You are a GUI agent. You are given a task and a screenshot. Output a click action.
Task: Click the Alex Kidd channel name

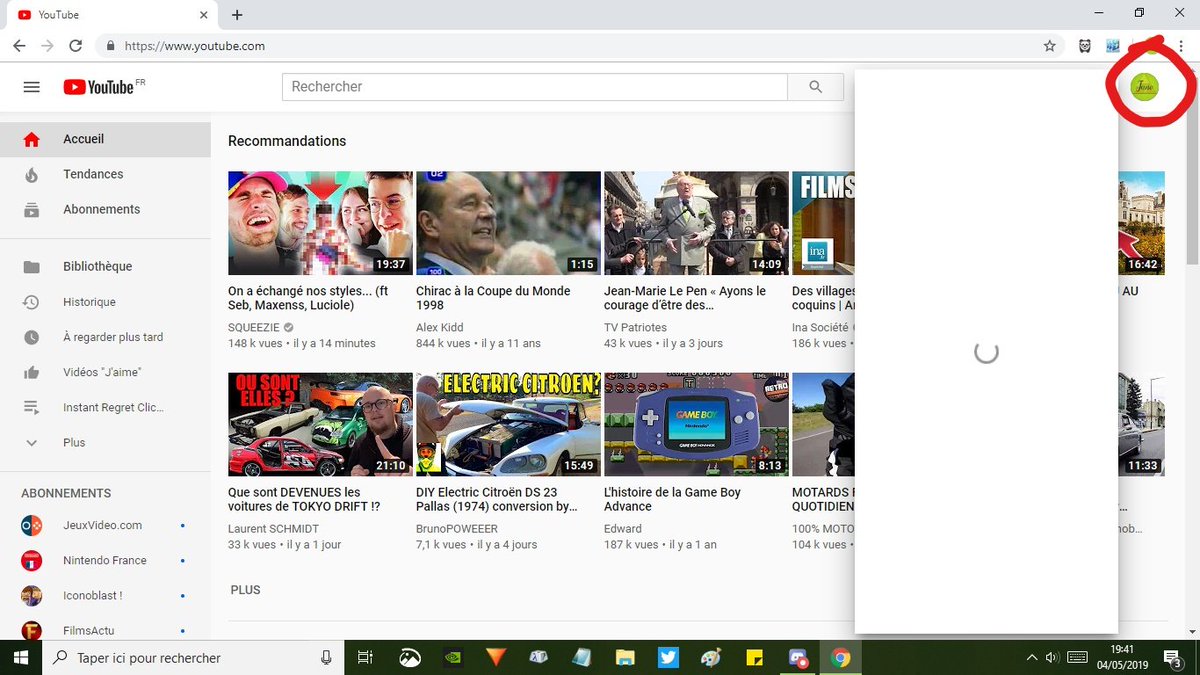[441, 327]
